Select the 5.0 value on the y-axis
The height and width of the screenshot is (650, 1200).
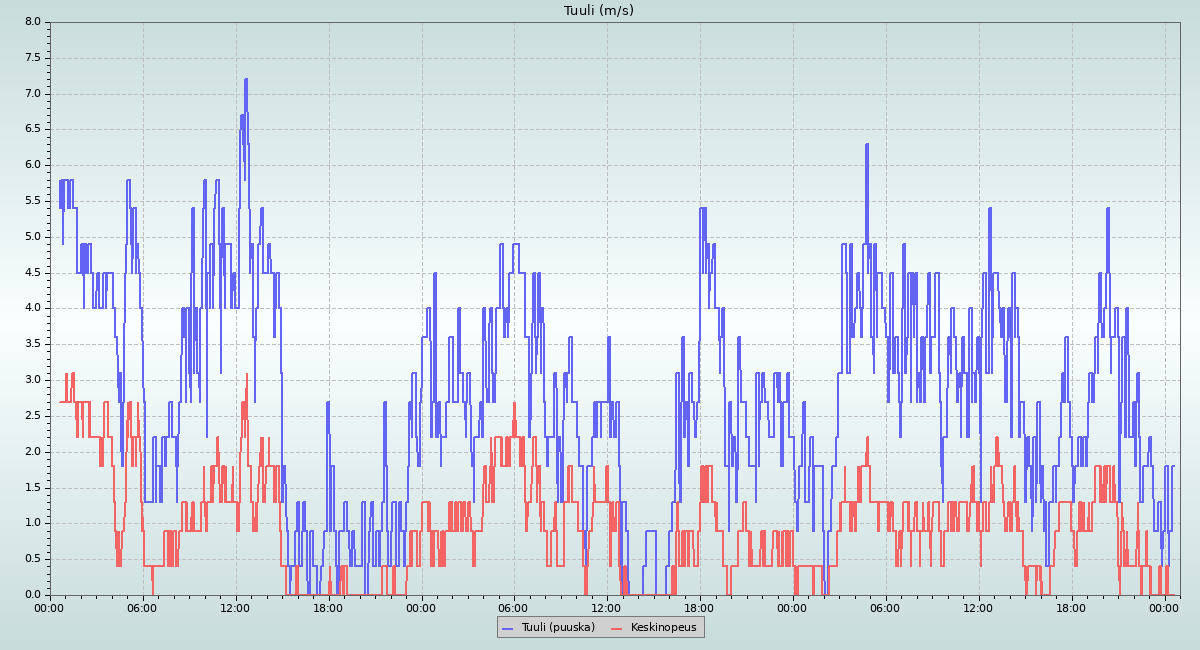[33, 237]
